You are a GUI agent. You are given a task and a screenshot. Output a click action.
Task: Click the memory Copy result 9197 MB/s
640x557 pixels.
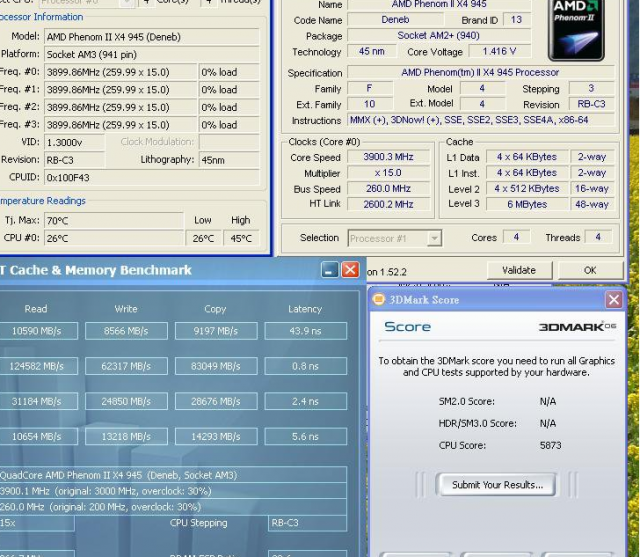click(x=216, y=331)
